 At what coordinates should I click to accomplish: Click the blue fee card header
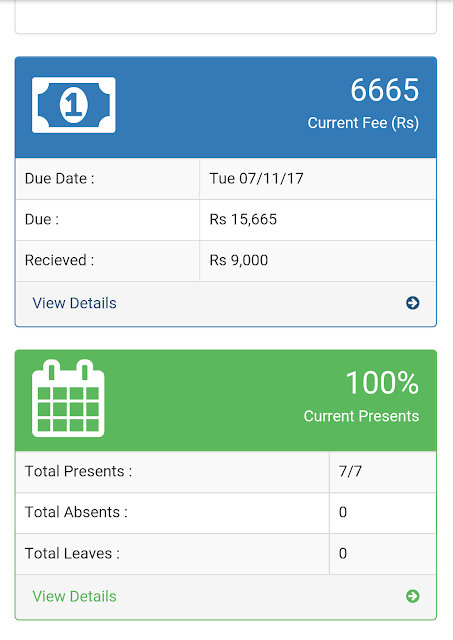tap(226, 107)
